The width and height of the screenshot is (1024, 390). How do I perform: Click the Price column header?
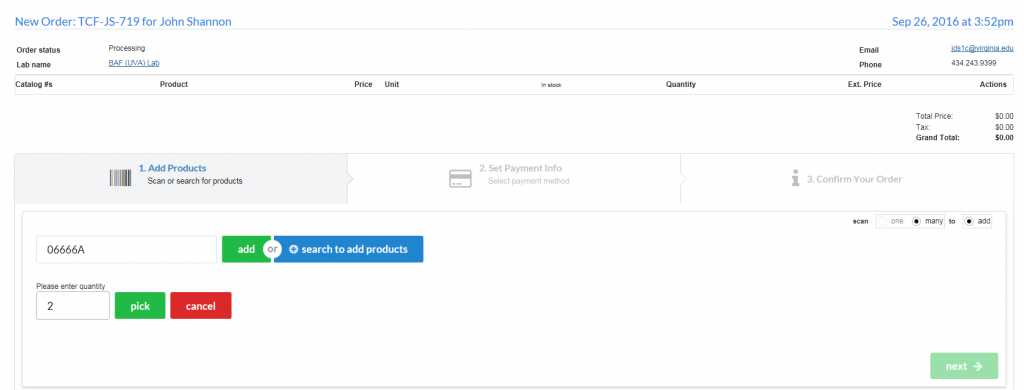[363, 85]
